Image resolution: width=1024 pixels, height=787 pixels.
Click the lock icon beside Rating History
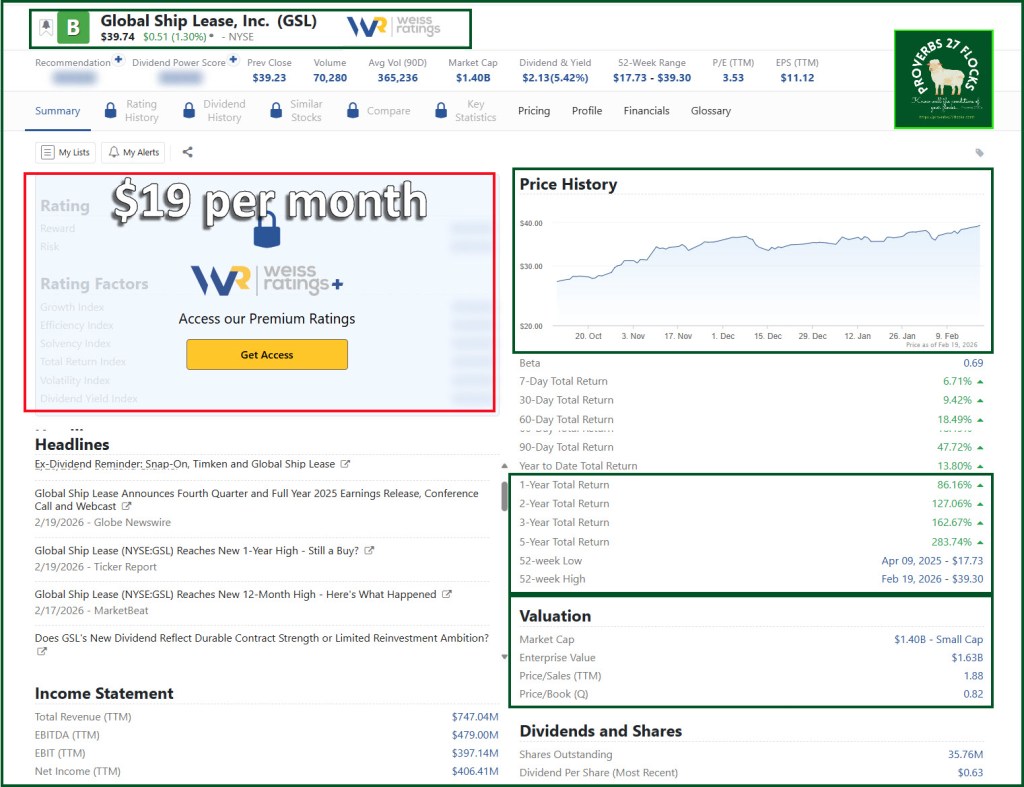point(111,111)
